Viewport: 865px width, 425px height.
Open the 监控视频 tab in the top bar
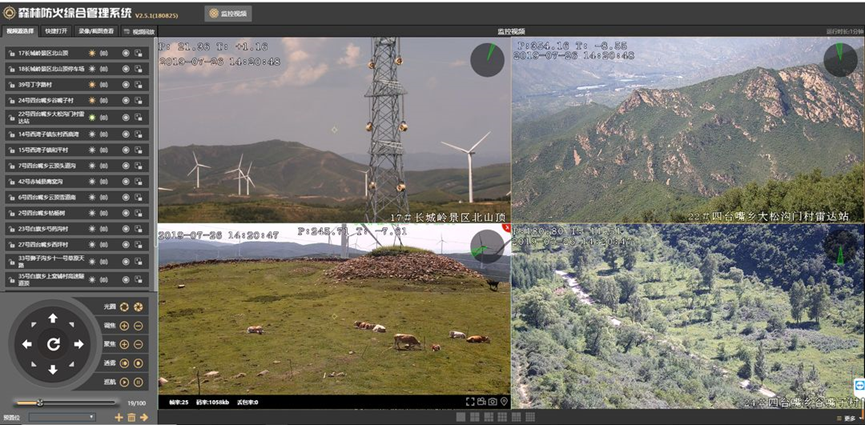[229, 14]
